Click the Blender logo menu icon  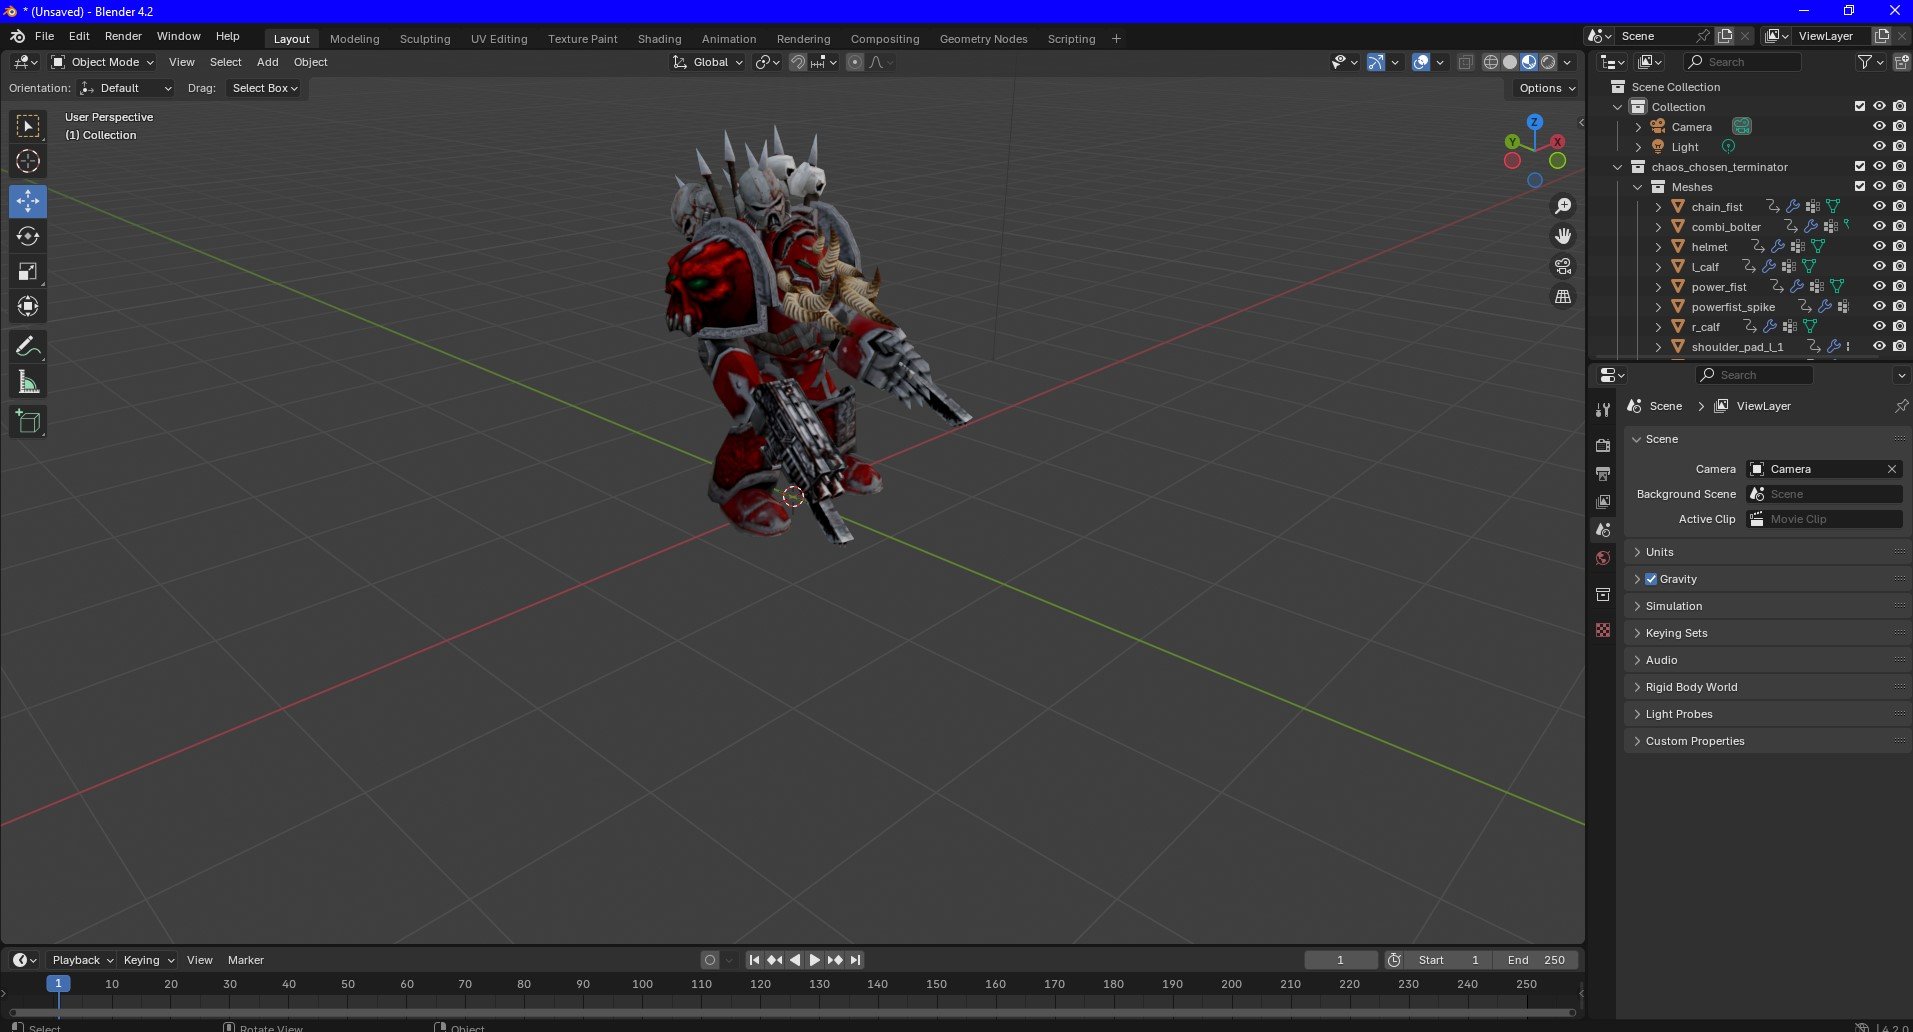click(x=17, y=36)
